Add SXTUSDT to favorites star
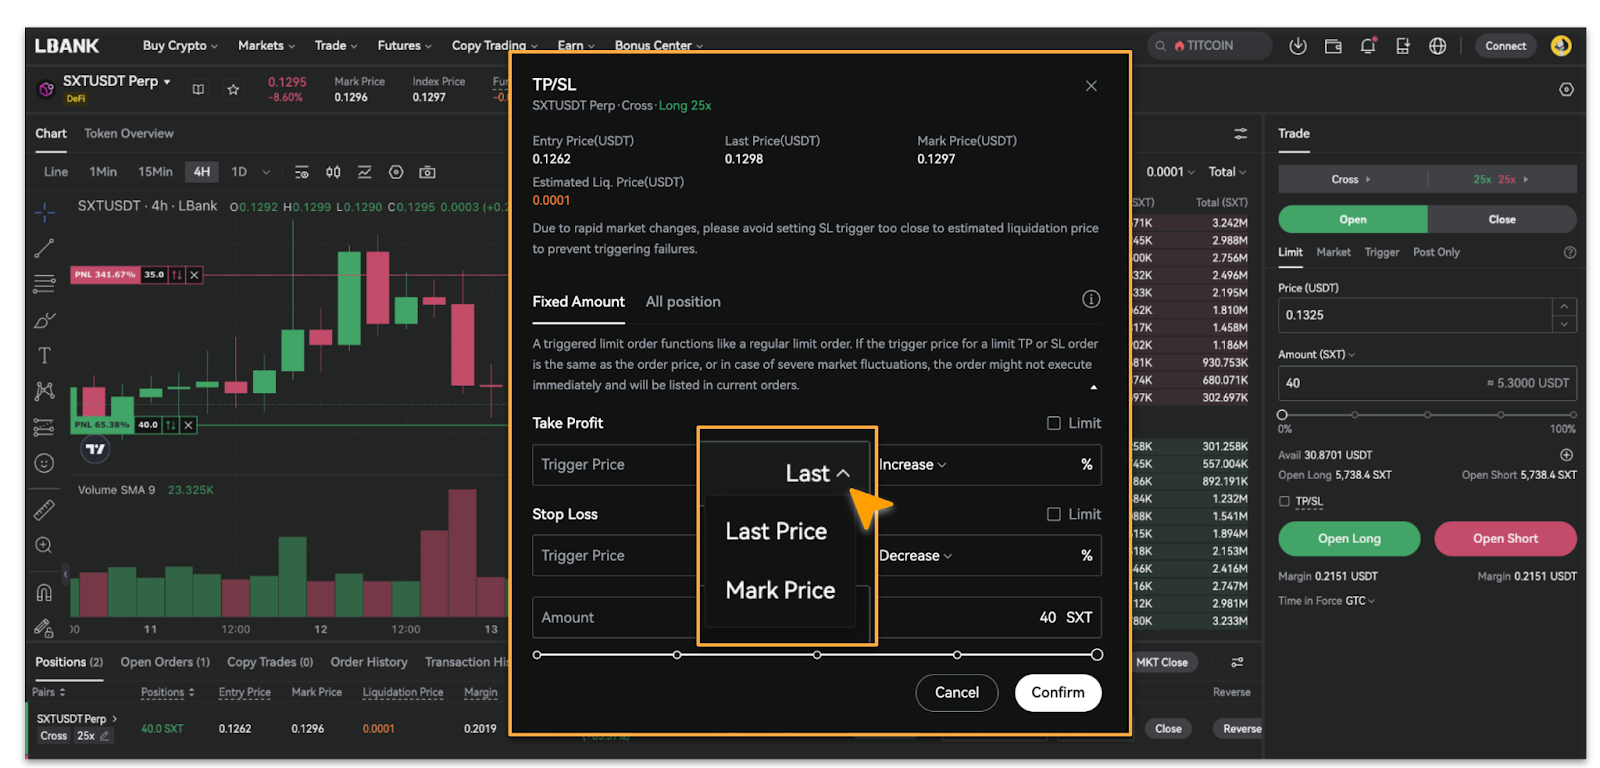Image resolution: width=1600 pixels, height=768 pixels. [x=233, y=89]
